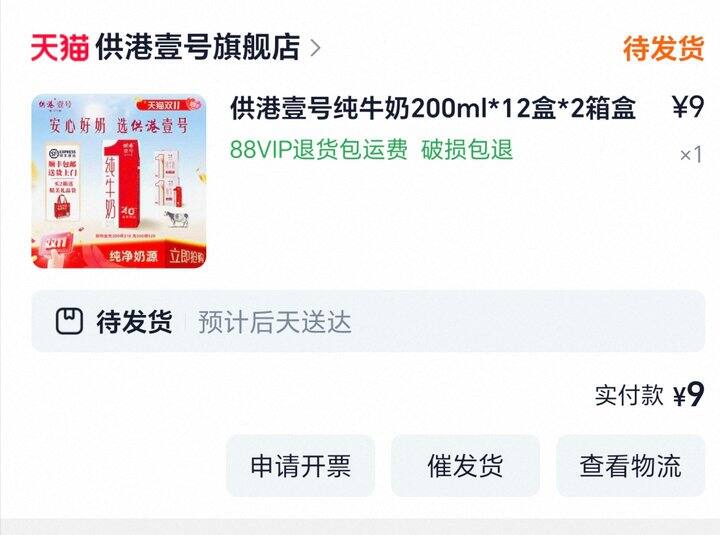Tap the ×1 quantity indicator
The image size is (720, 535).
[x=691, y=155]
